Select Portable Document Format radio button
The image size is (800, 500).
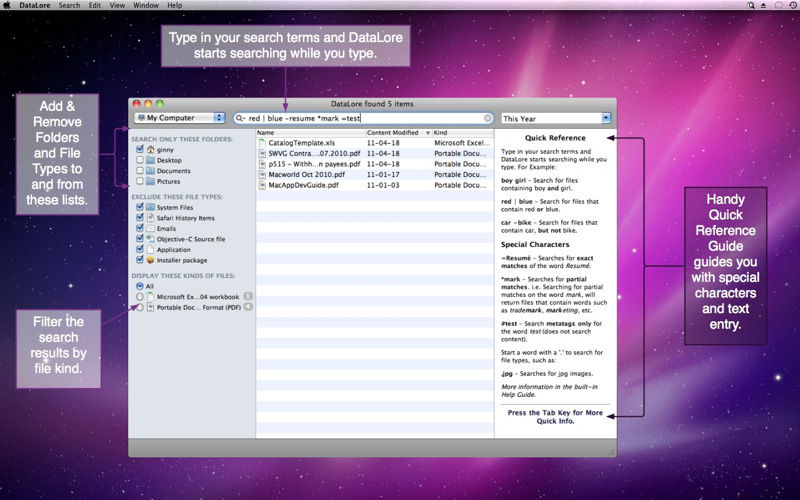click(x=140, y=307)
